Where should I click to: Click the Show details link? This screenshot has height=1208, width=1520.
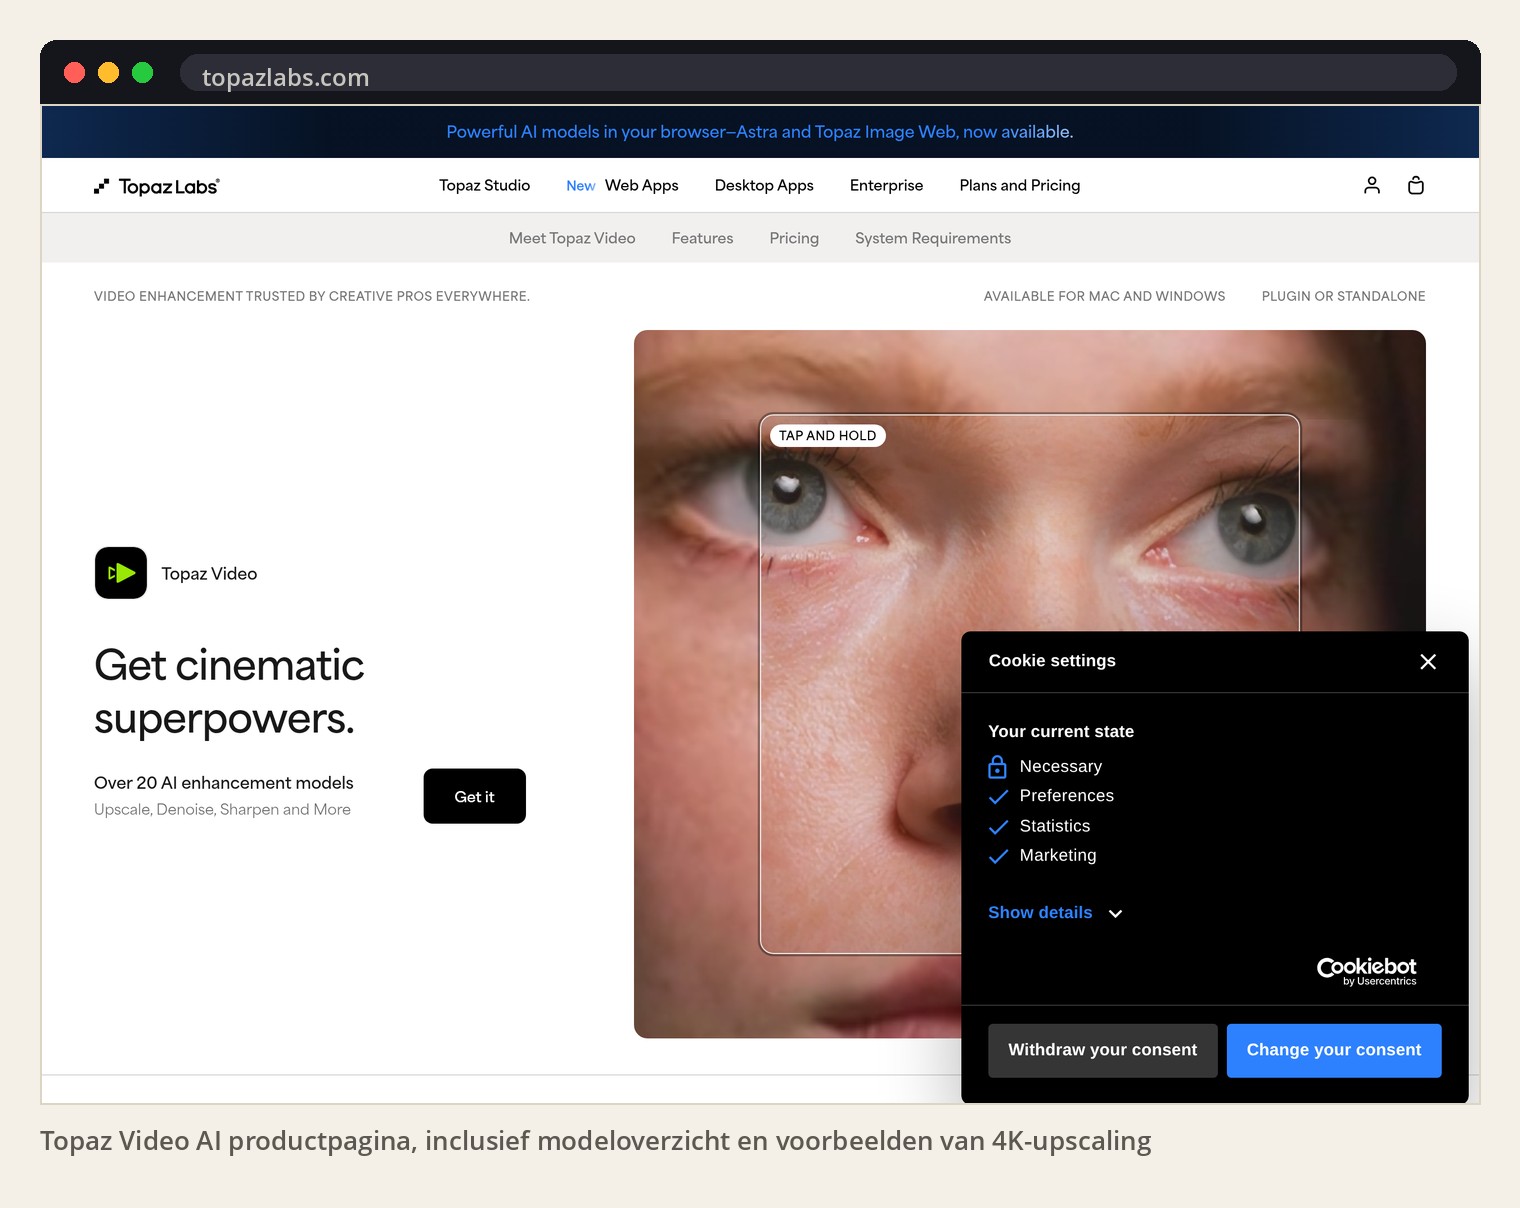1040,912
